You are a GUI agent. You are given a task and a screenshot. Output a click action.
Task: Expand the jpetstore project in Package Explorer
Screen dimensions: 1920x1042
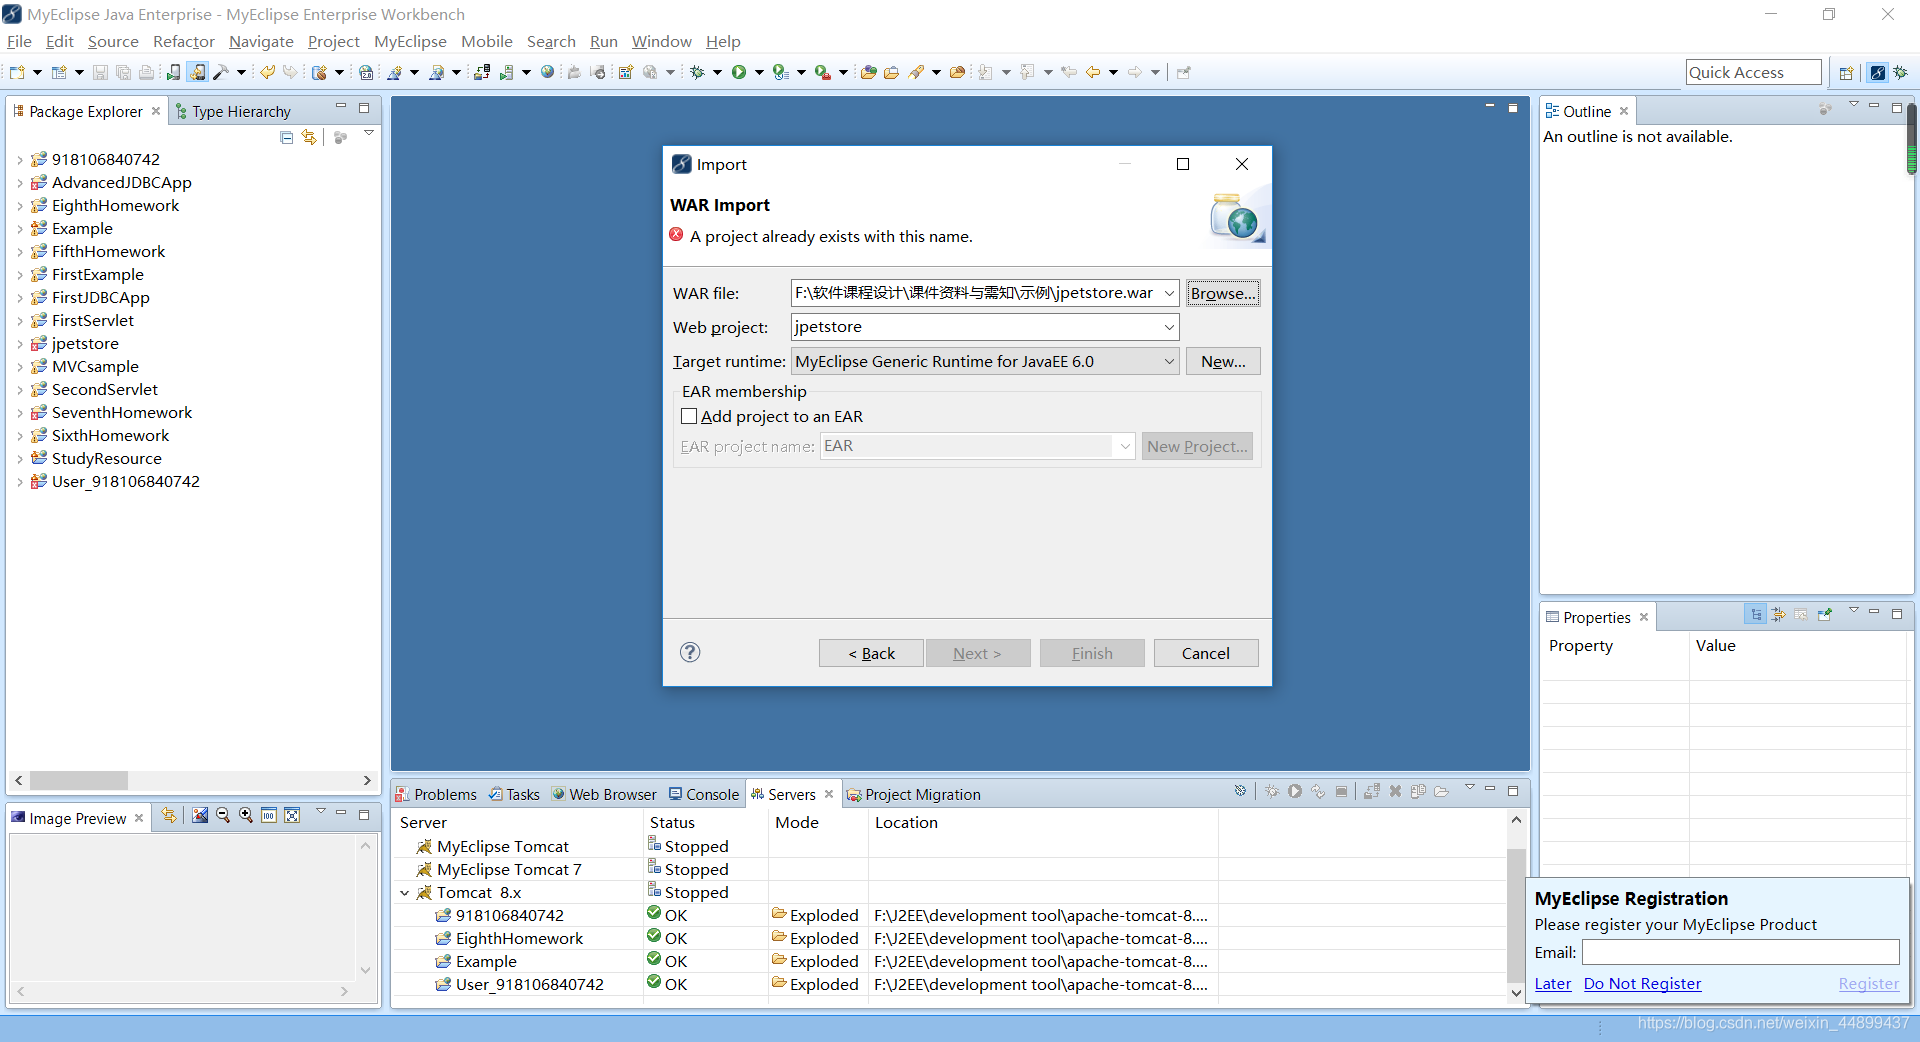coord(19,344)
